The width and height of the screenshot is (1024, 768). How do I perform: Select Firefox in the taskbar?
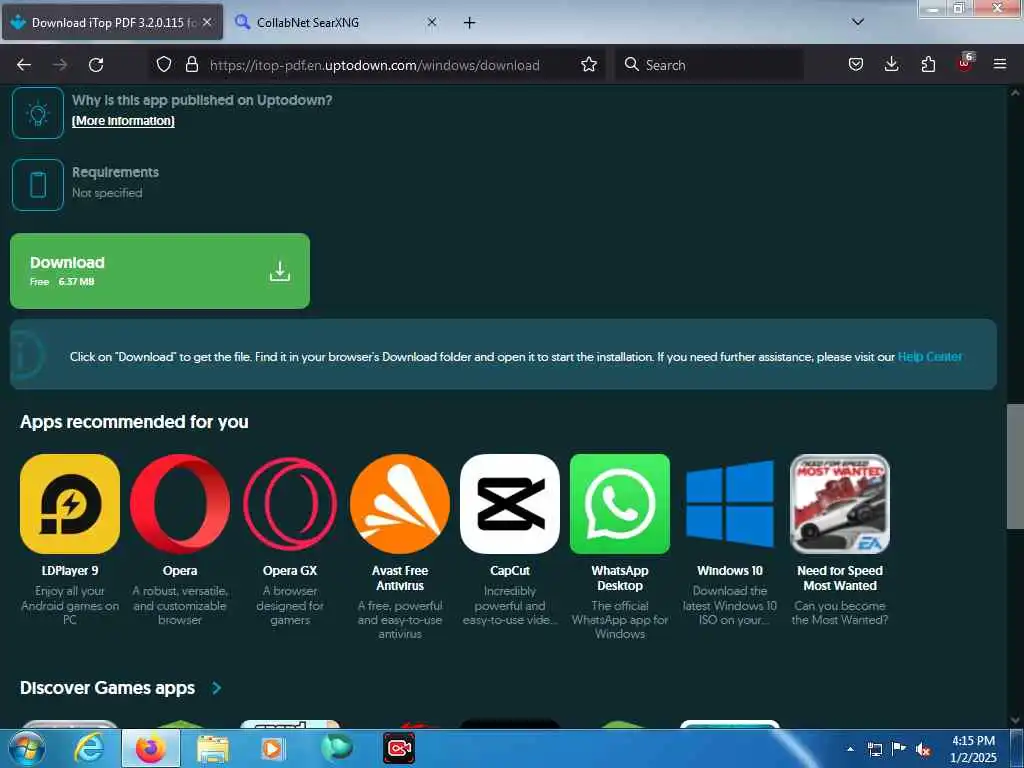pos(151,748)
